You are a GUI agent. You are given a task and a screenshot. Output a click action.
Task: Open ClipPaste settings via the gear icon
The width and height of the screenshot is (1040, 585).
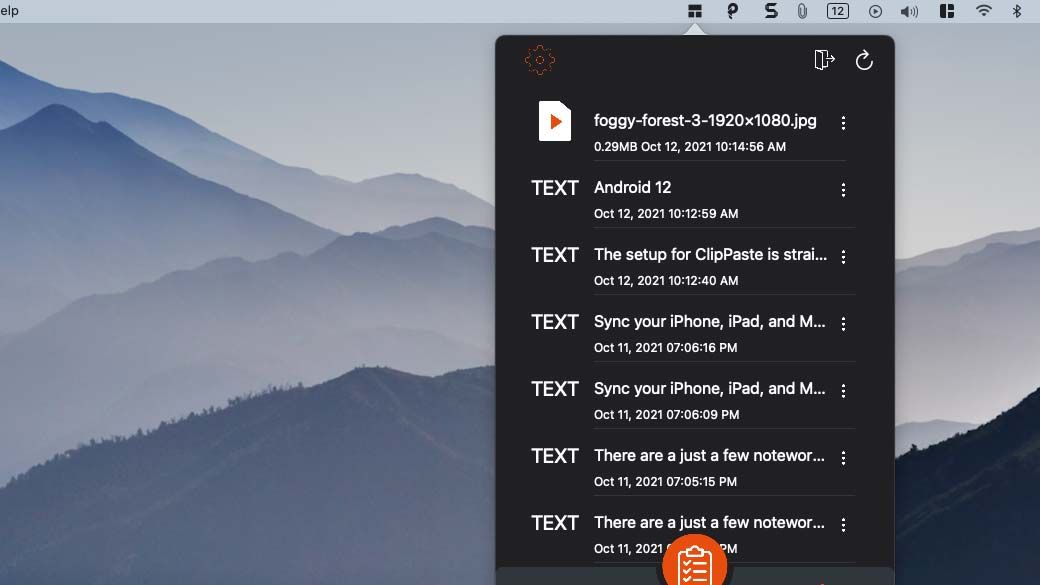(x=539, y=59)
